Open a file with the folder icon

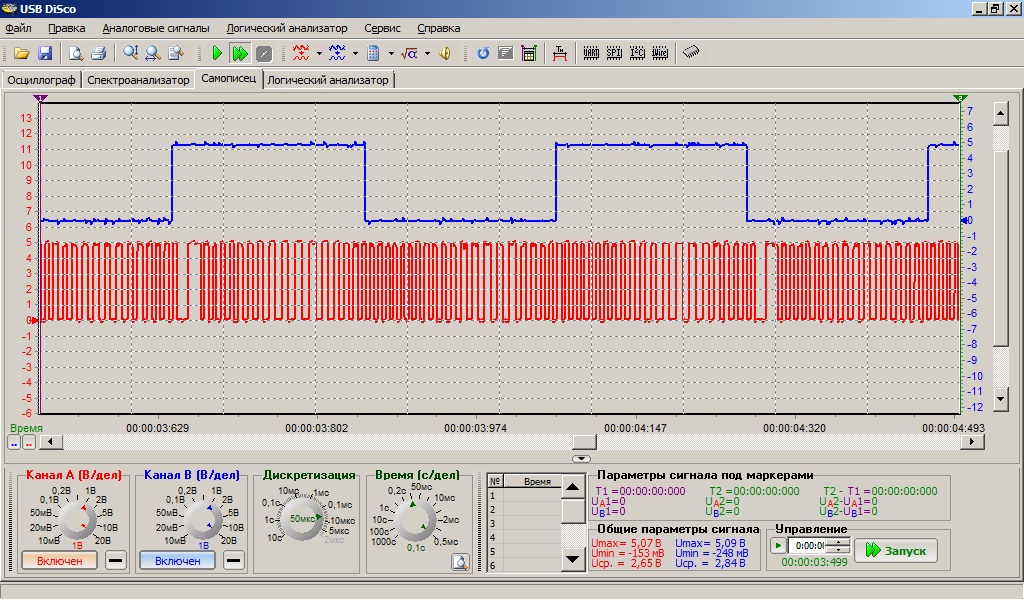22,54
